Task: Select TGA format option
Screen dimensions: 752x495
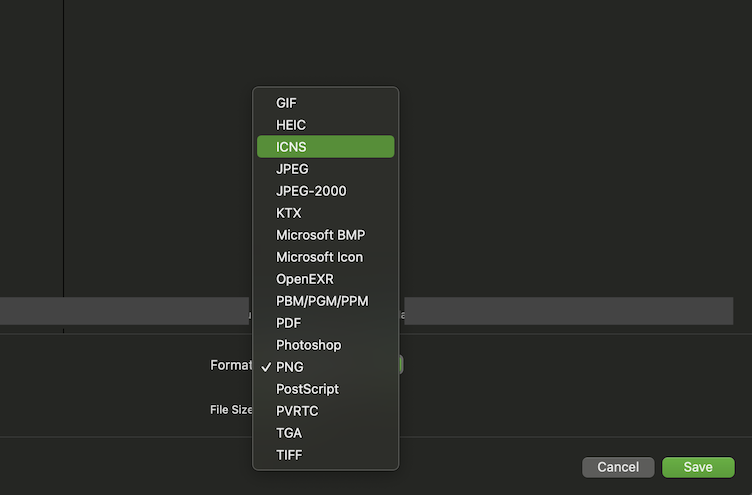Action: (288, 433)
